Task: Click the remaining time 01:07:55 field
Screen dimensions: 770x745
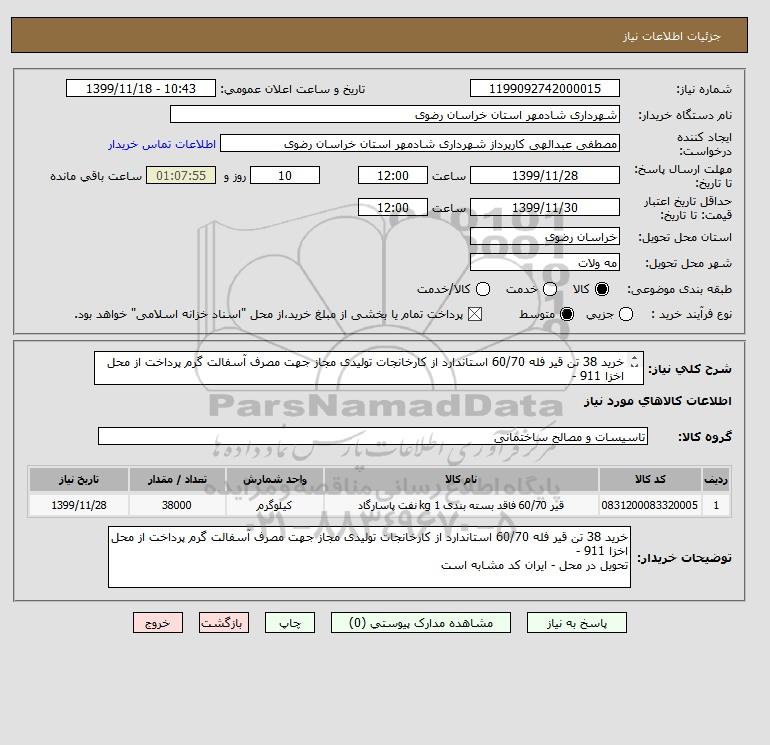Action: (181, 175)
